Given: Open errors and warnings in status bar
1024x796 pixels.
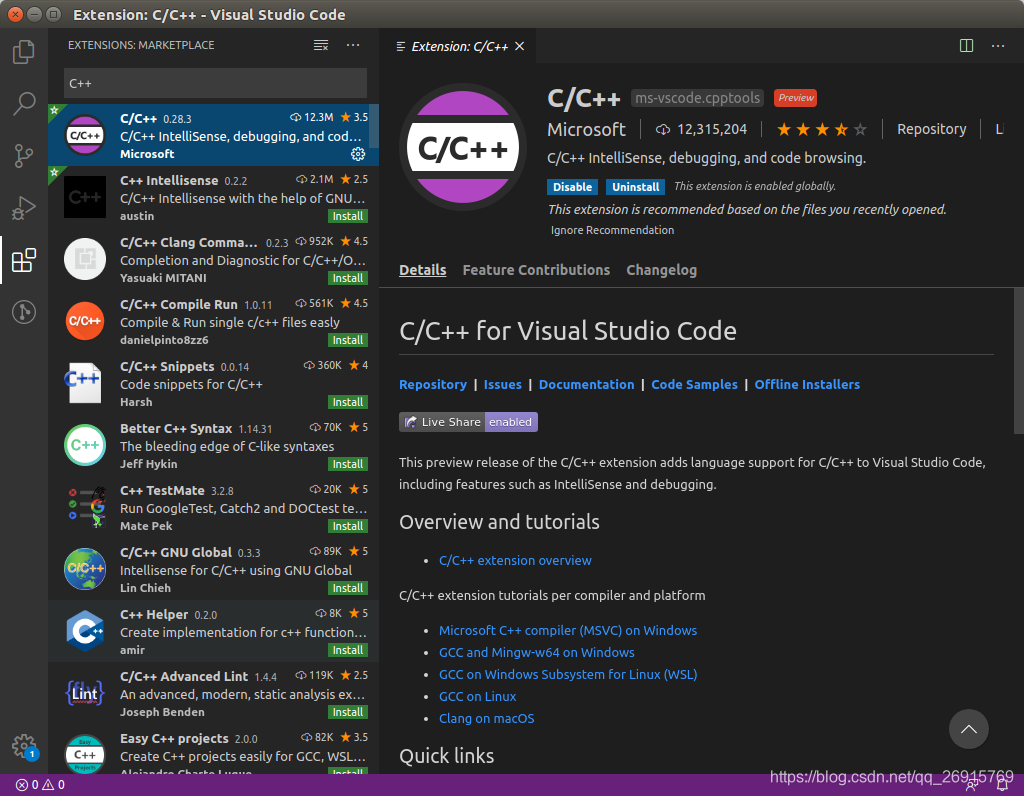Looking at the screenshot, I should click(40, 785).
